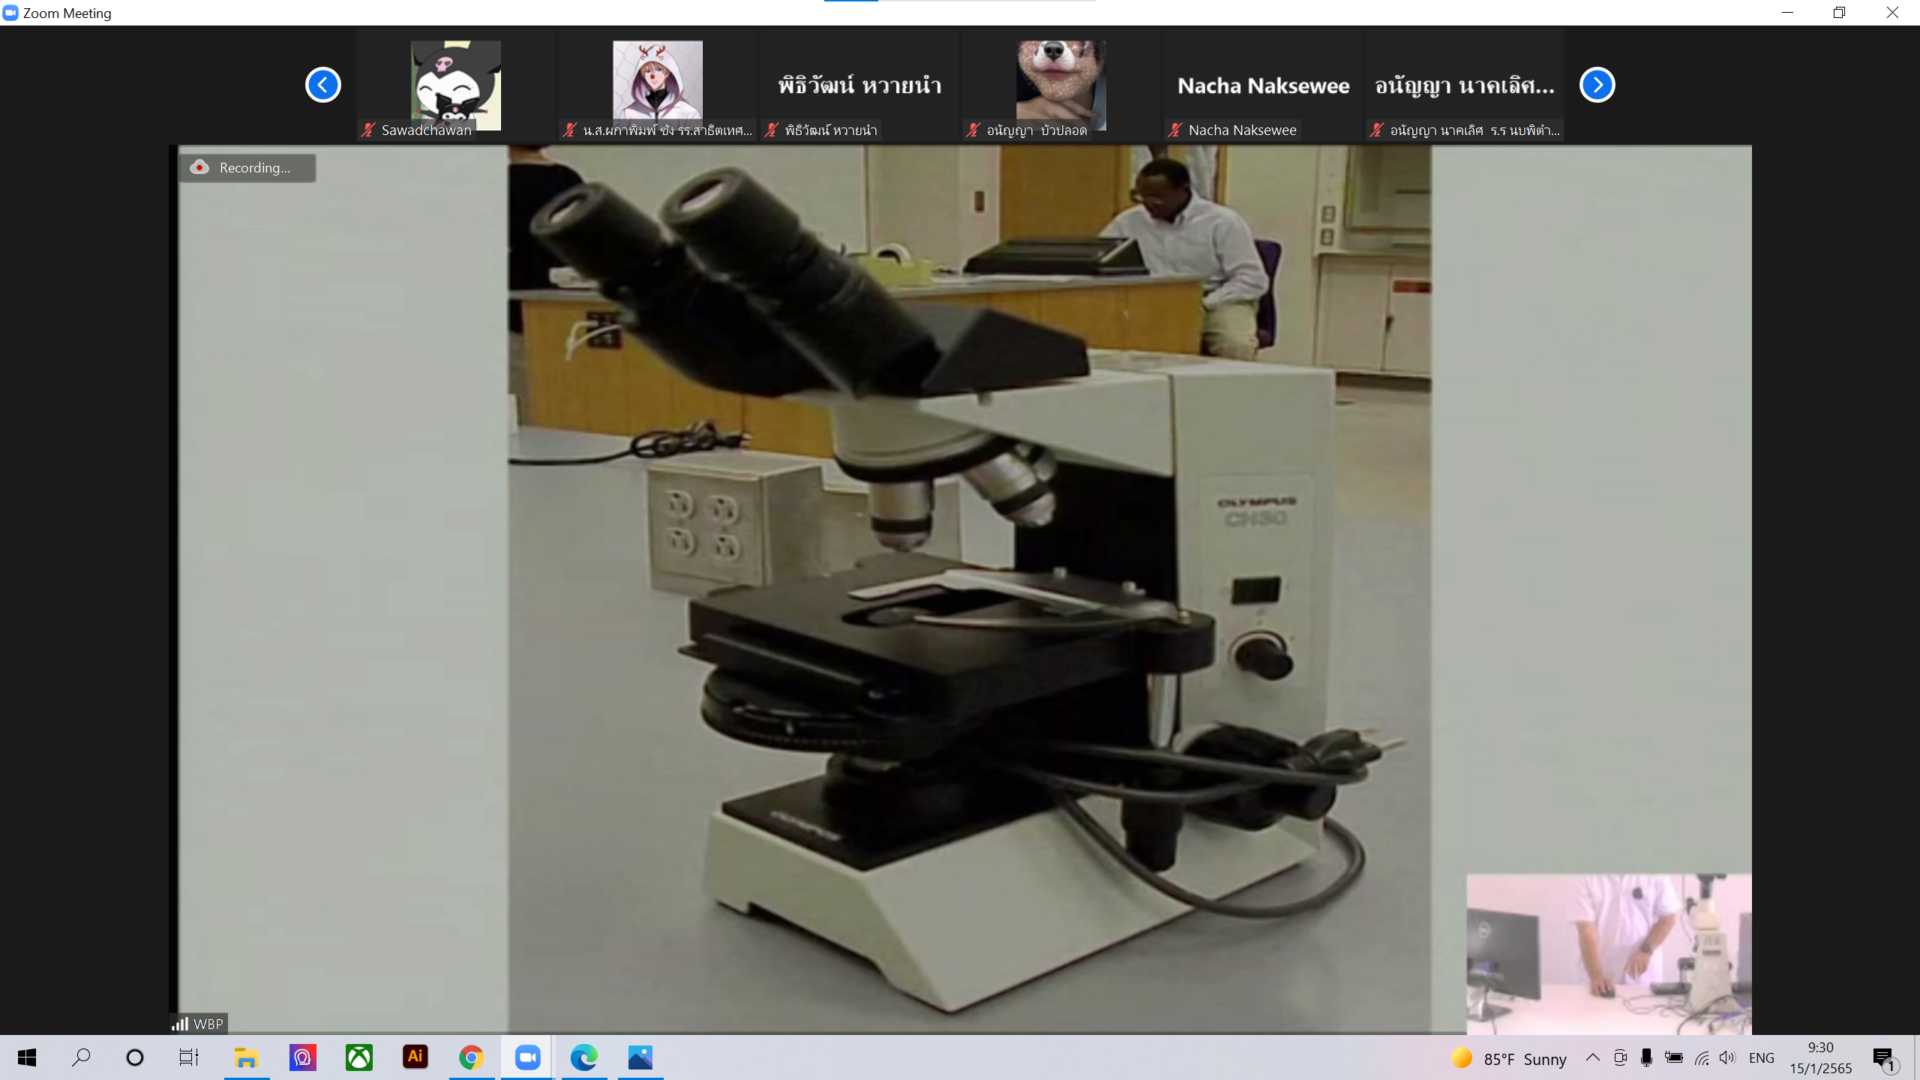Open Google Chrome from taskbar
This screenshot has height=1080, width=1920.
point(471,1057)
